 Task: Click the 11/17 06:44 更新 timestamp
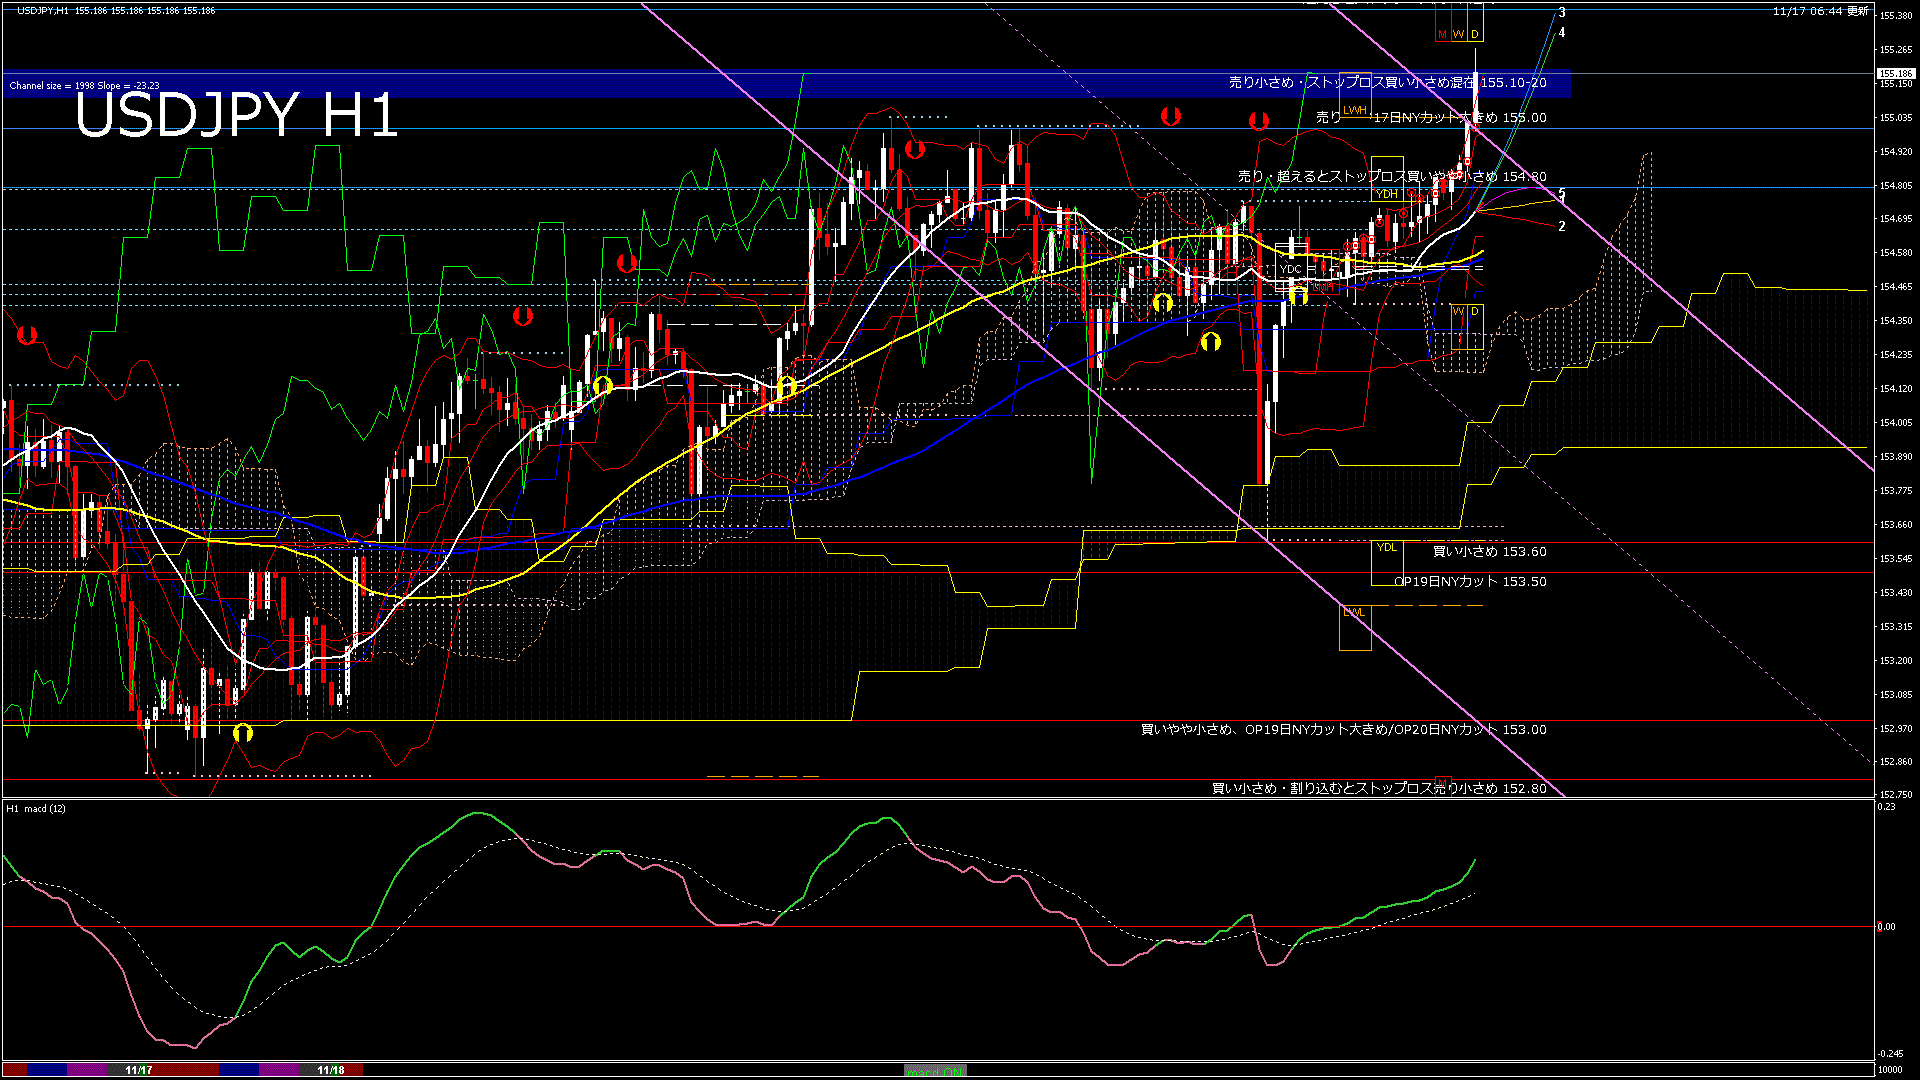[x=1820, y=11]
